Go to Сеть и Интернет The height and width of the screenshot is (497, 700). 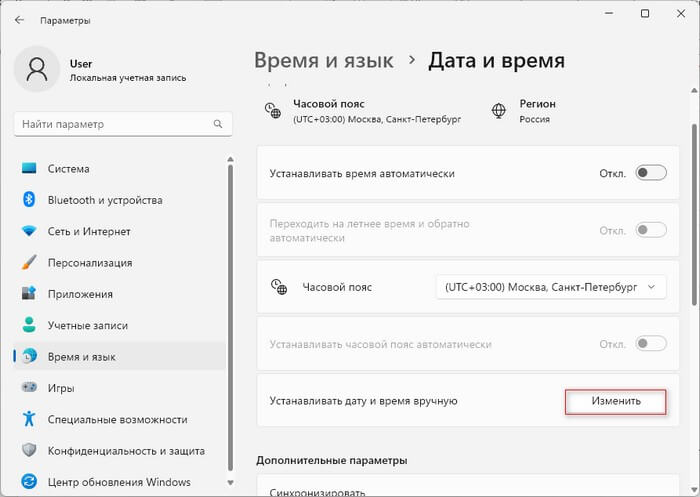(119, 231)
